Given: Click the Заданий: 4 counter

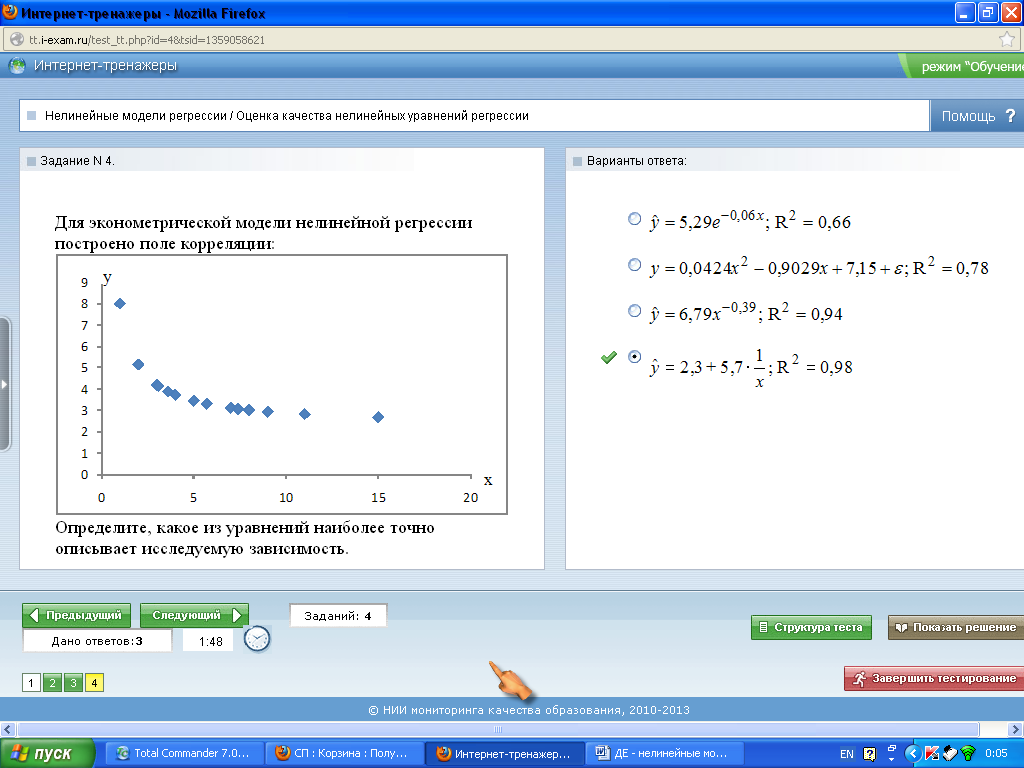Looking at the screenshot, I should click(x=338, y=616).
